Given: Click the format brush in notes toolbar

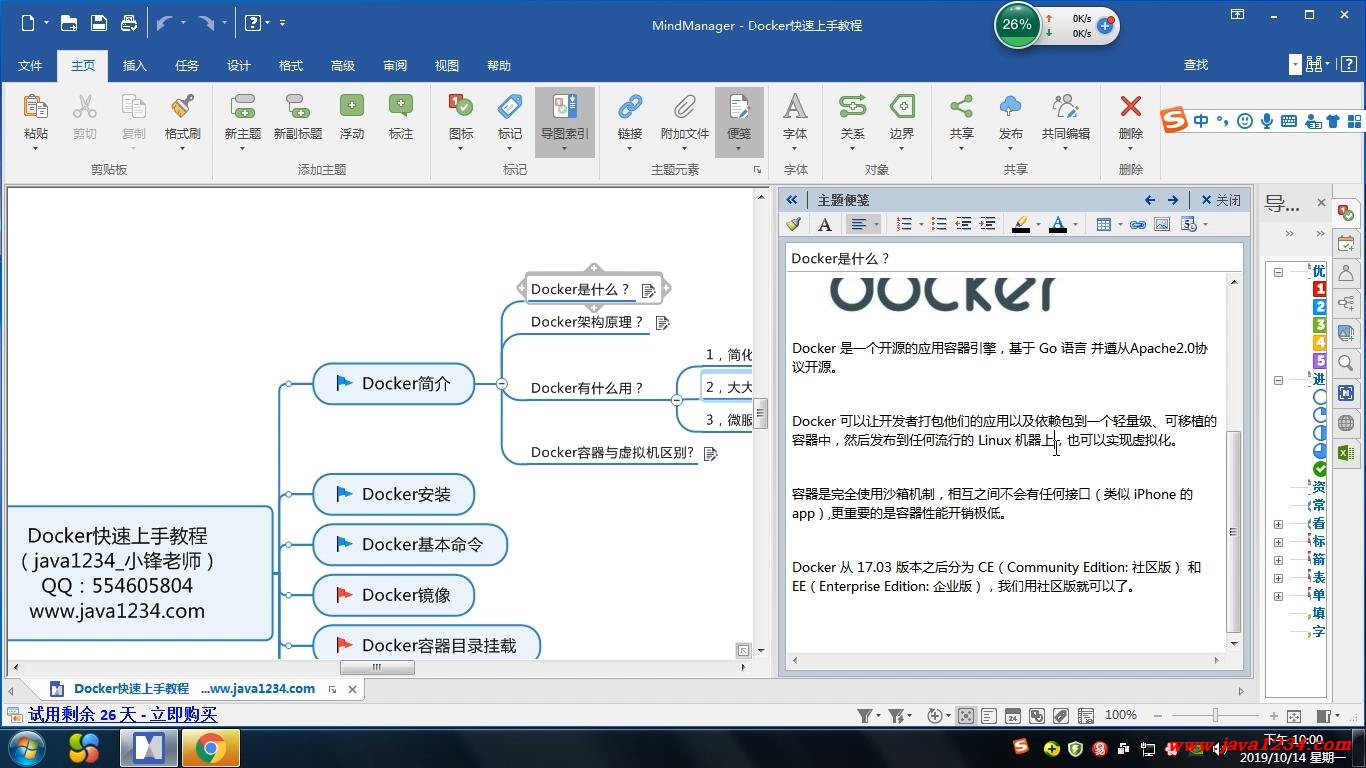Looking at the screenshot, I should (794, 225).
